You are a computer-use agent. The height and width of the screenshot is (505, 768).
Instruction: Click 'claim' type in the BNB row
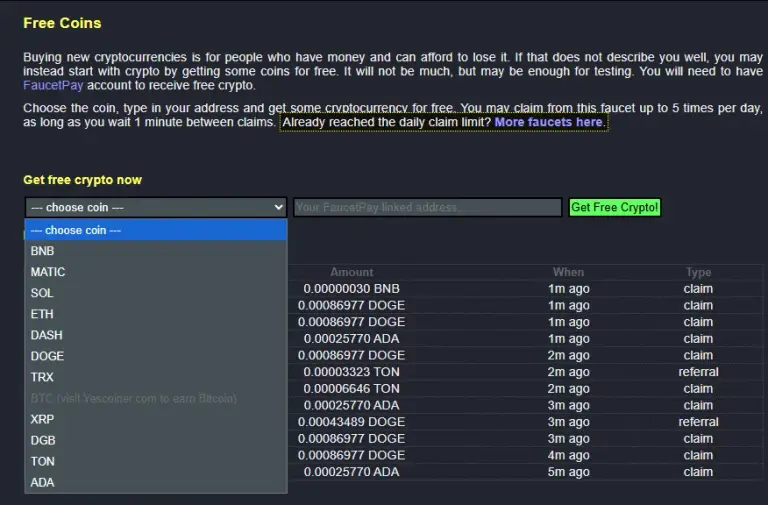[x=698, y=289]
